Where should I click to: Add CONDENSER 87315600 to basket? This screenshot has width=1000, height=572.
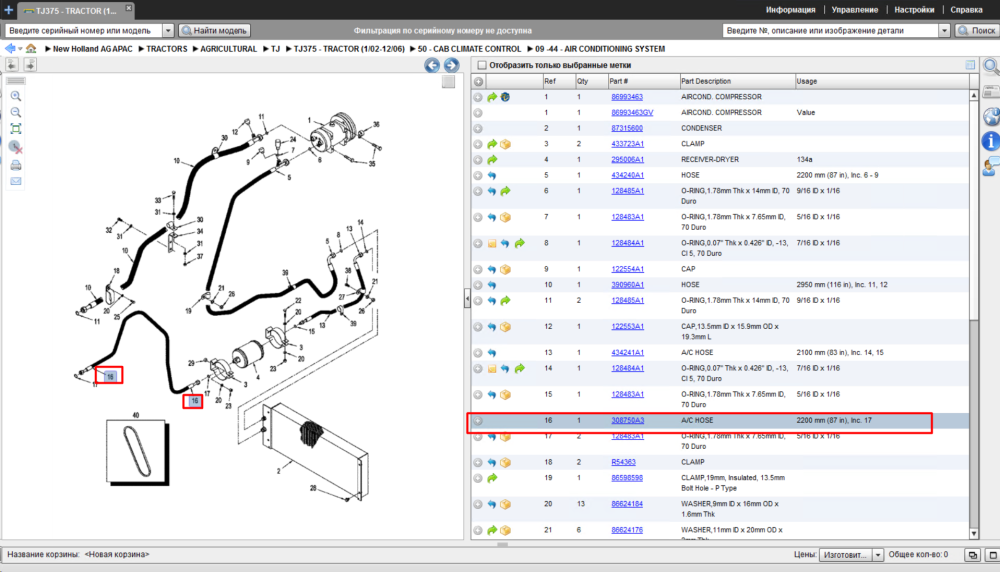click(478, 128)
